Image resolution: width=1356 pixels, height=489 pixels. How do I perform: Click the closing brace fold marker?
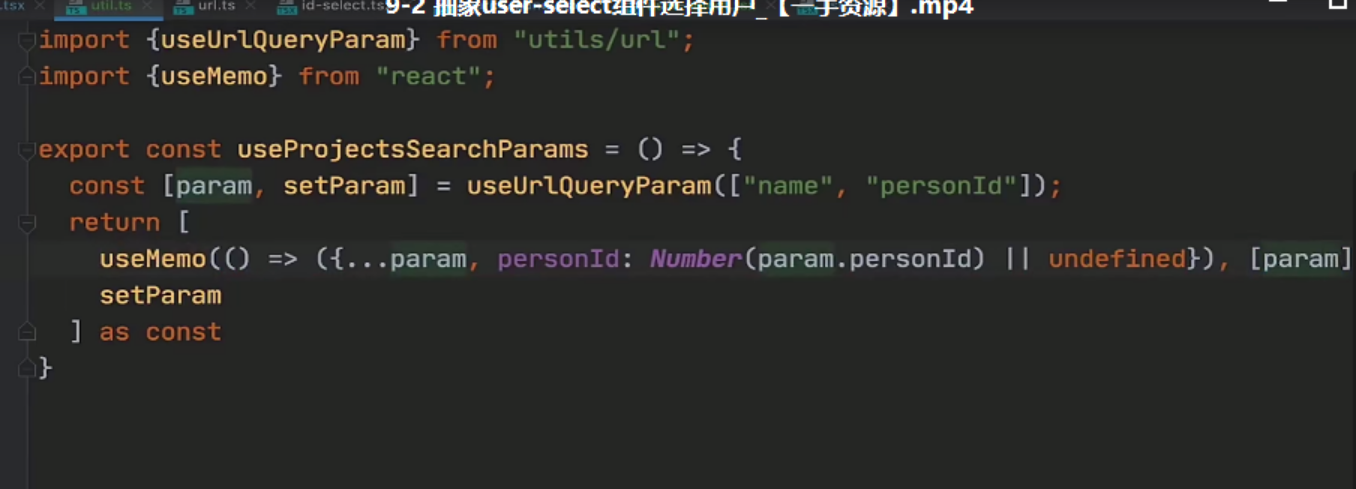27,368
